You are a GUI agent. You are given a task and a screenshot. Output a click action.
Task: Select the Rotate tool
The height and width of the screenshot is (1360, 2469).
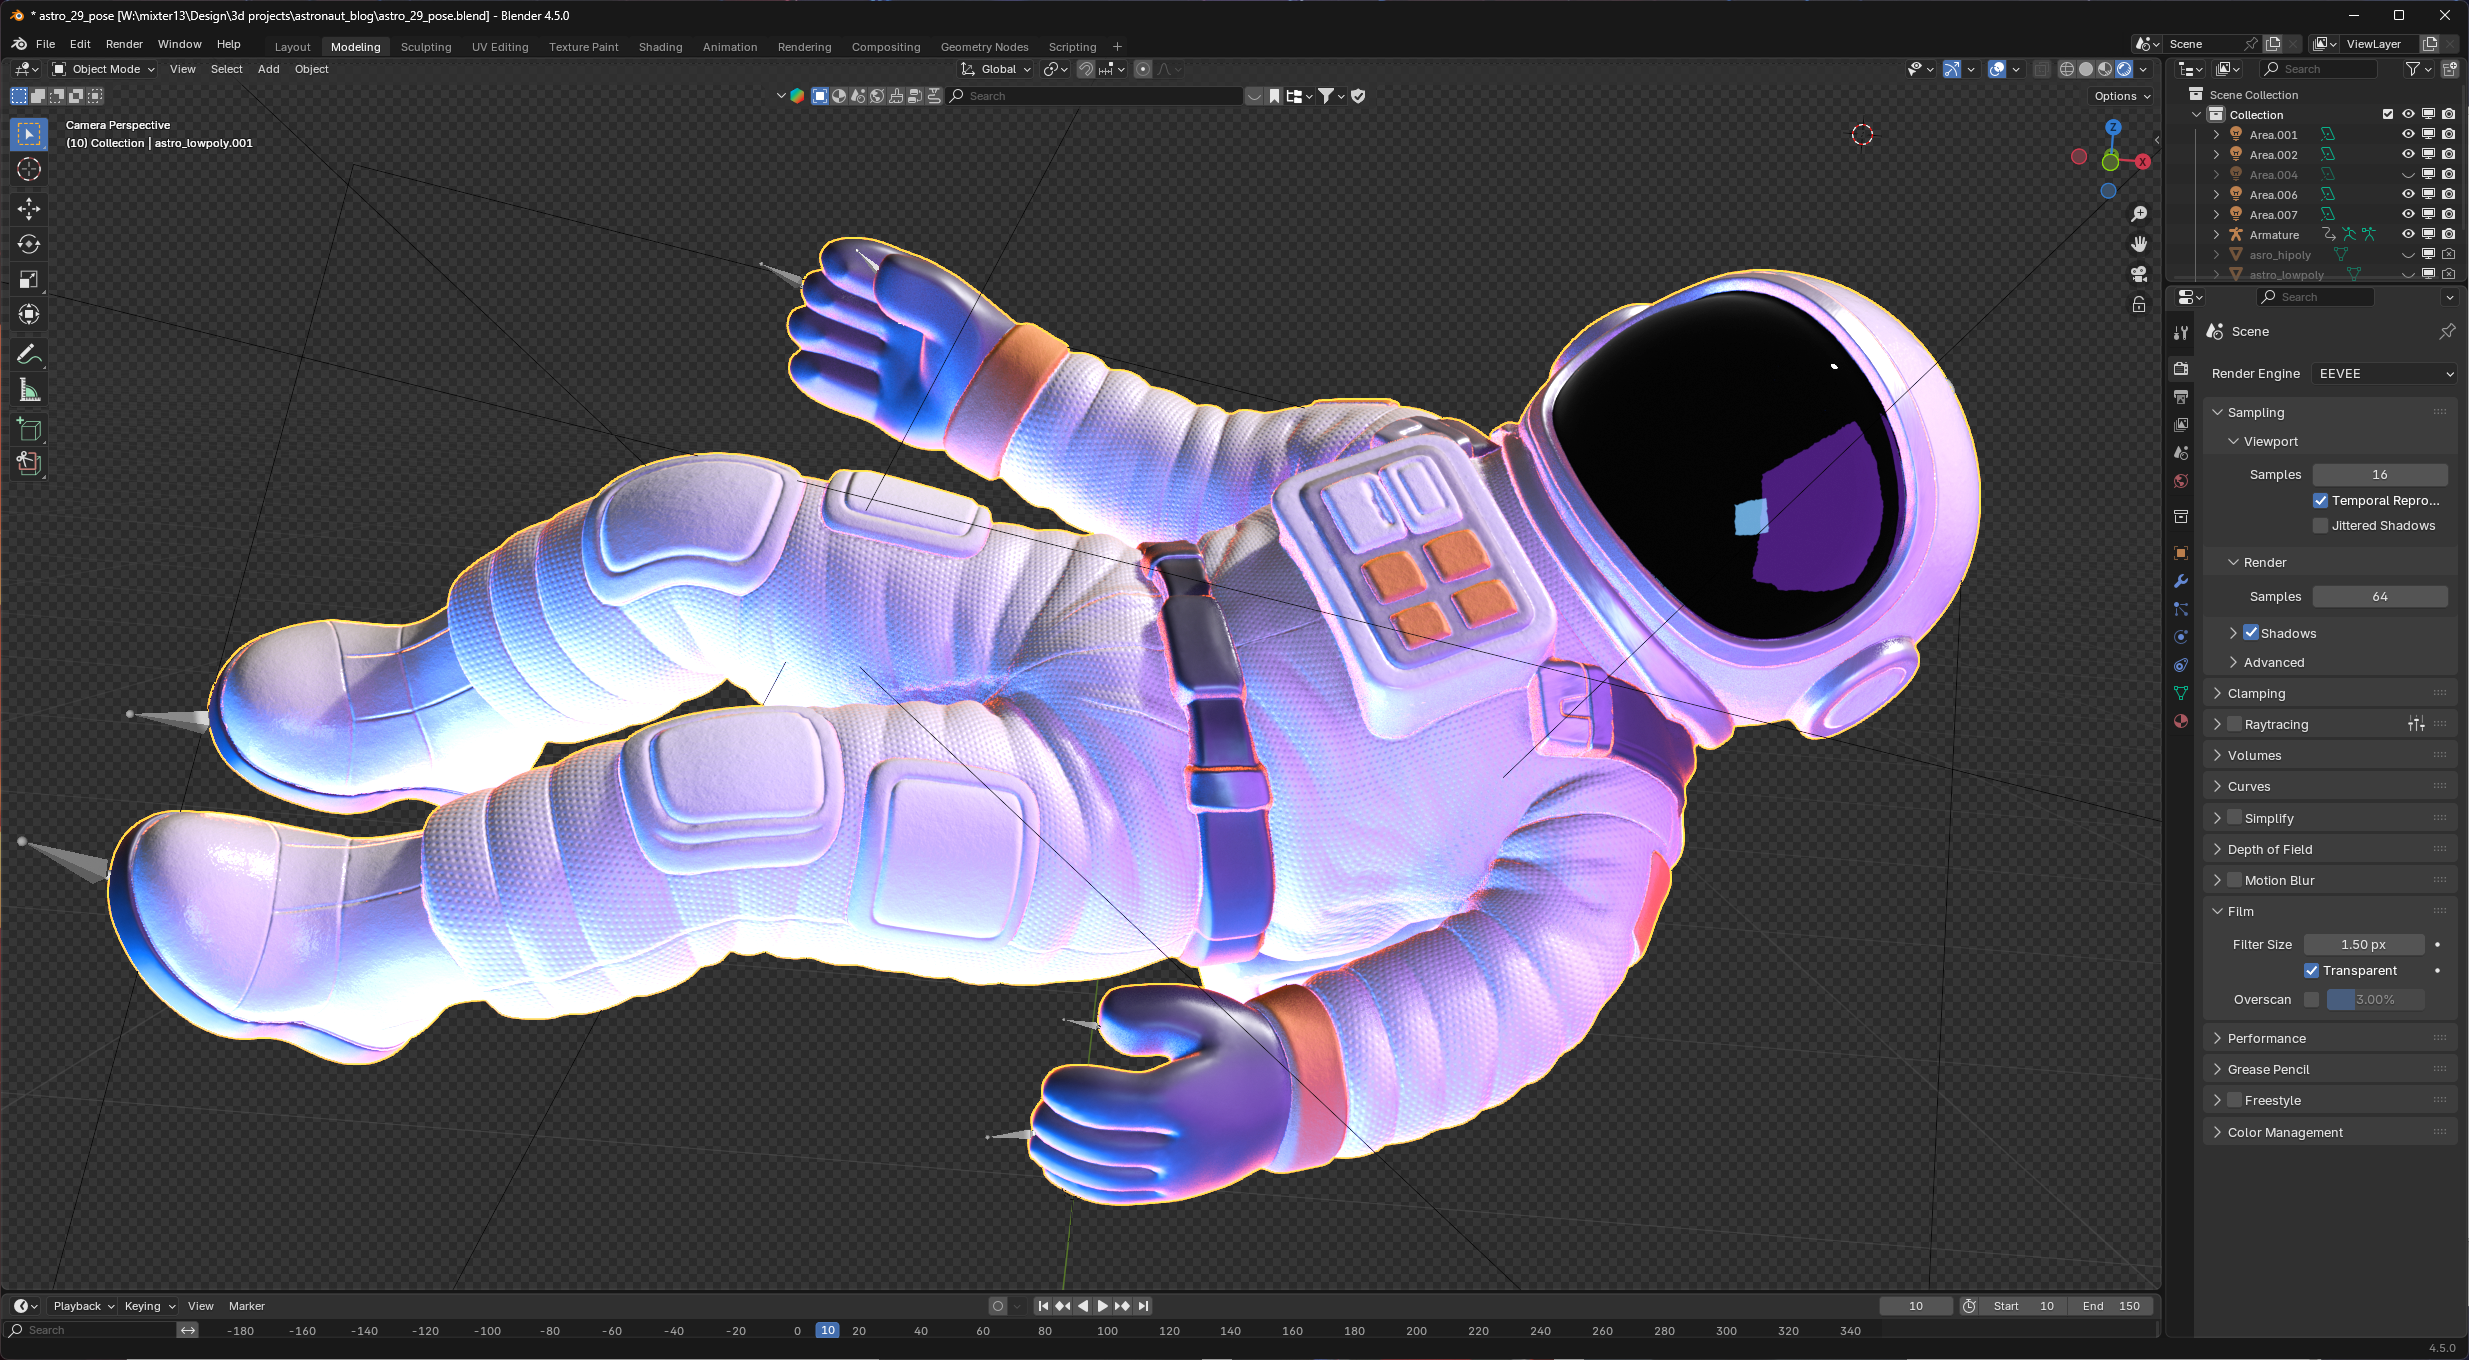pyautogui.click(x=29, y=244)
